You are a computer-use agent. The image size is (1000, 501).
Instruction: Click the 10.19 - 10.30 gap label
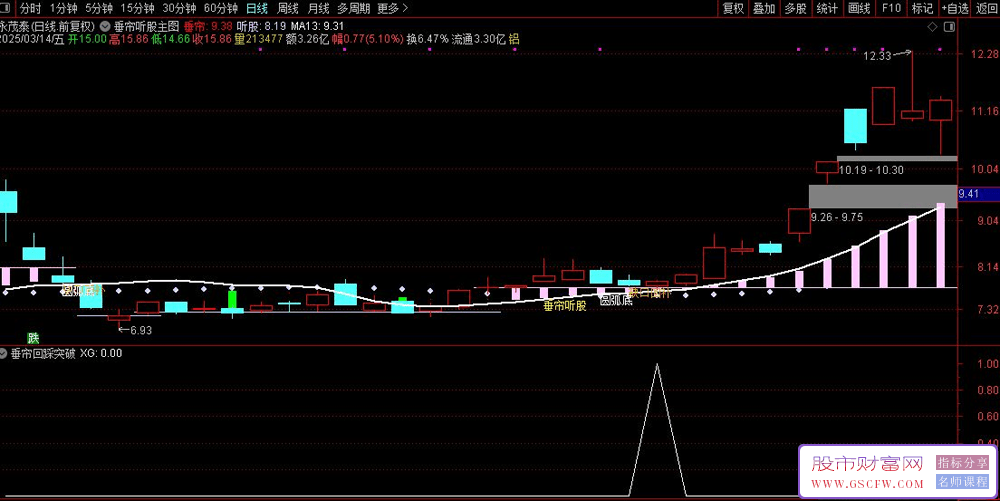point(871,170)
